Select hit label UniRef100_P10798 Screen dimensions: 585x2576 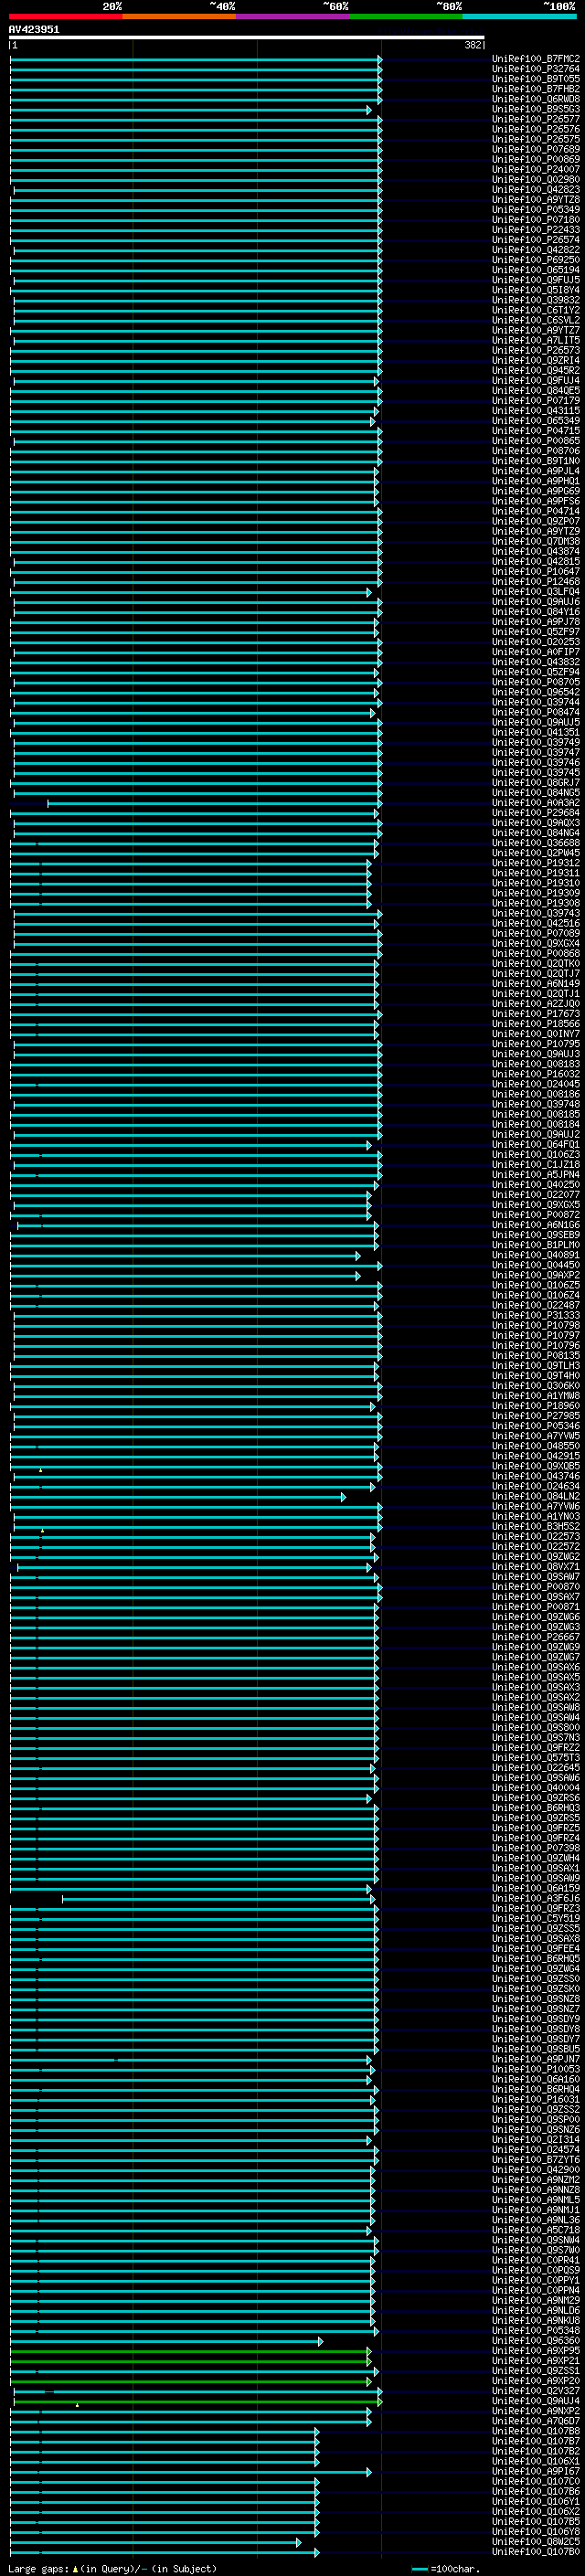tap(536, 1325)
